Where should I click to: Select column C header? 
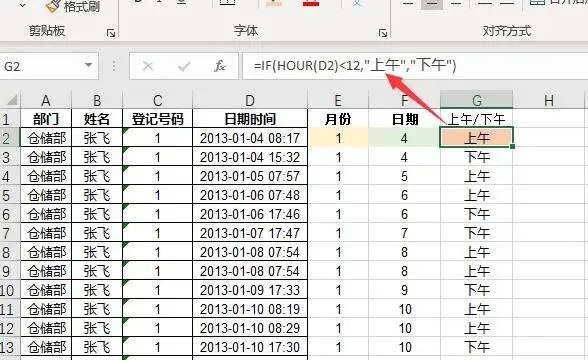pyautogui.click(x=158, y=100)
